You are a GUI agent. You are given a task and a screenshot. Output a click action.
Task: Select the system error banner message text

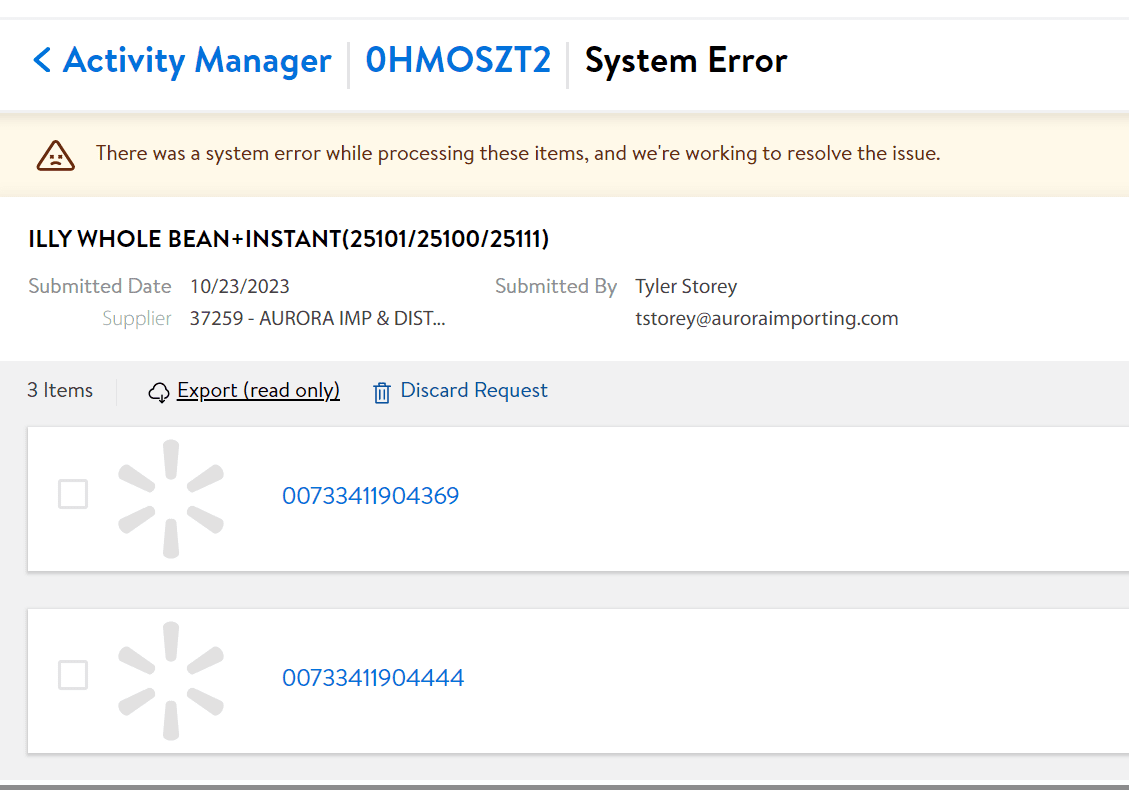tap(518, 153)
